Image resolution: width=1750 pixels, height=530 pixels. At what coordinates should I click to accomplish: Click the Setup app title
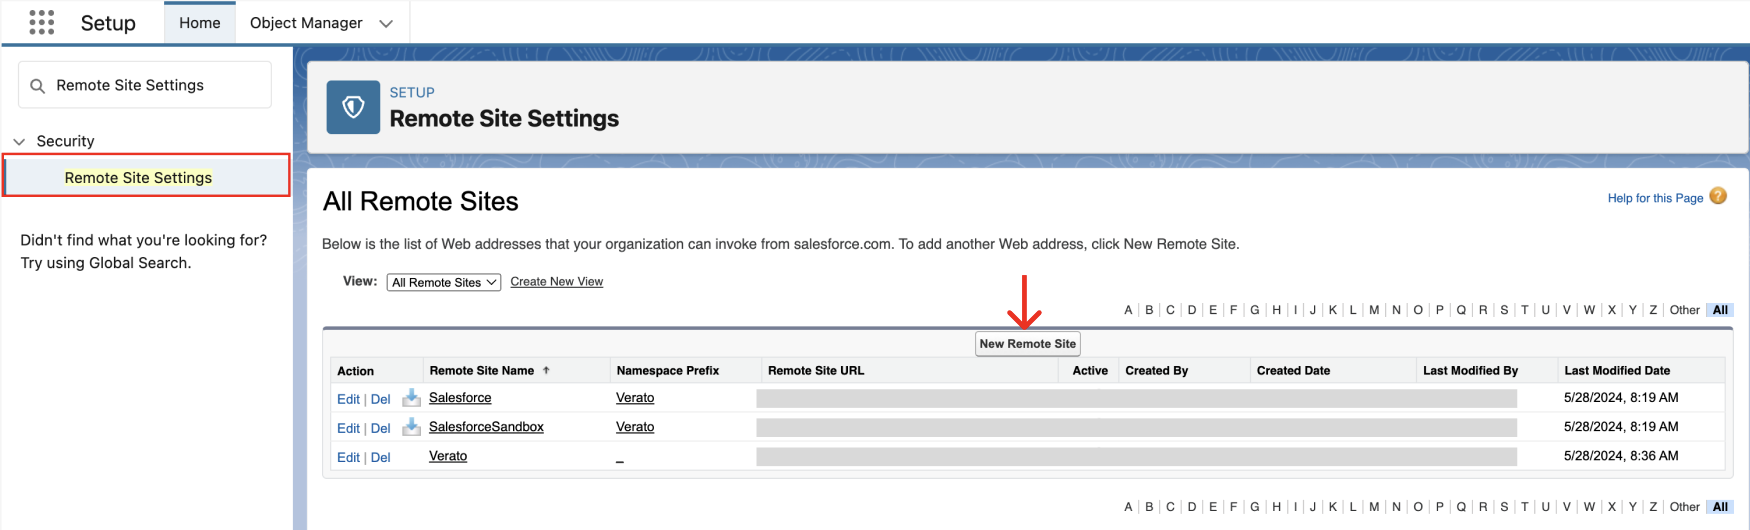coord(108,23)
